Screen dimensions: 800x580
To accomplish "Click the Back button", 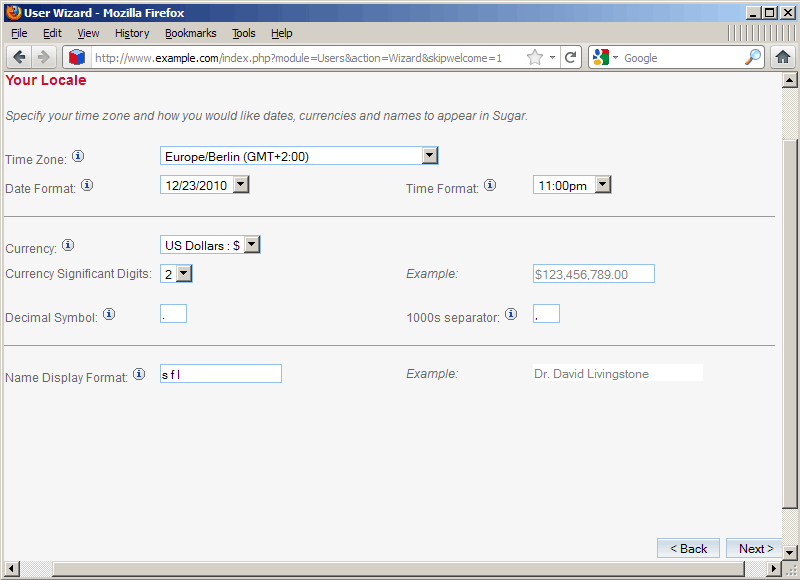I will 688,548.
